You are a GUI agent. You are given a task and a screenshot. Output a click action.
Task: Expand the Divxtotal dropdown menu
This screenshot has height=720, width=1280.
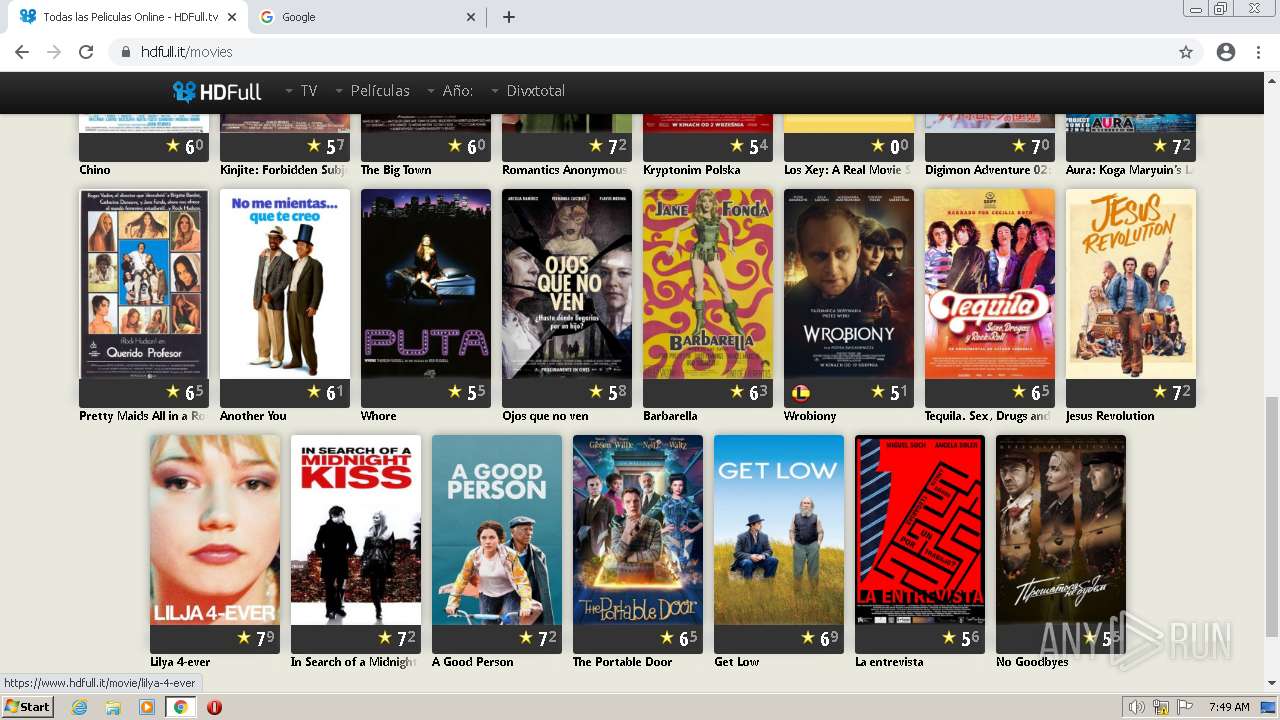pos(528,91)
